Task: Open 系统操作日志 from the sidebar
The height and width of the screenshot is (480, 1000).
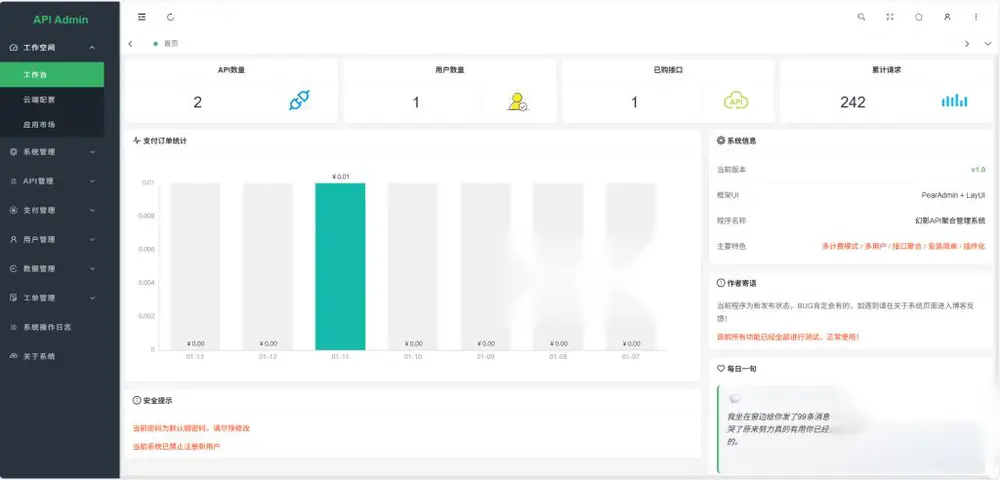Action: [52, 327]
